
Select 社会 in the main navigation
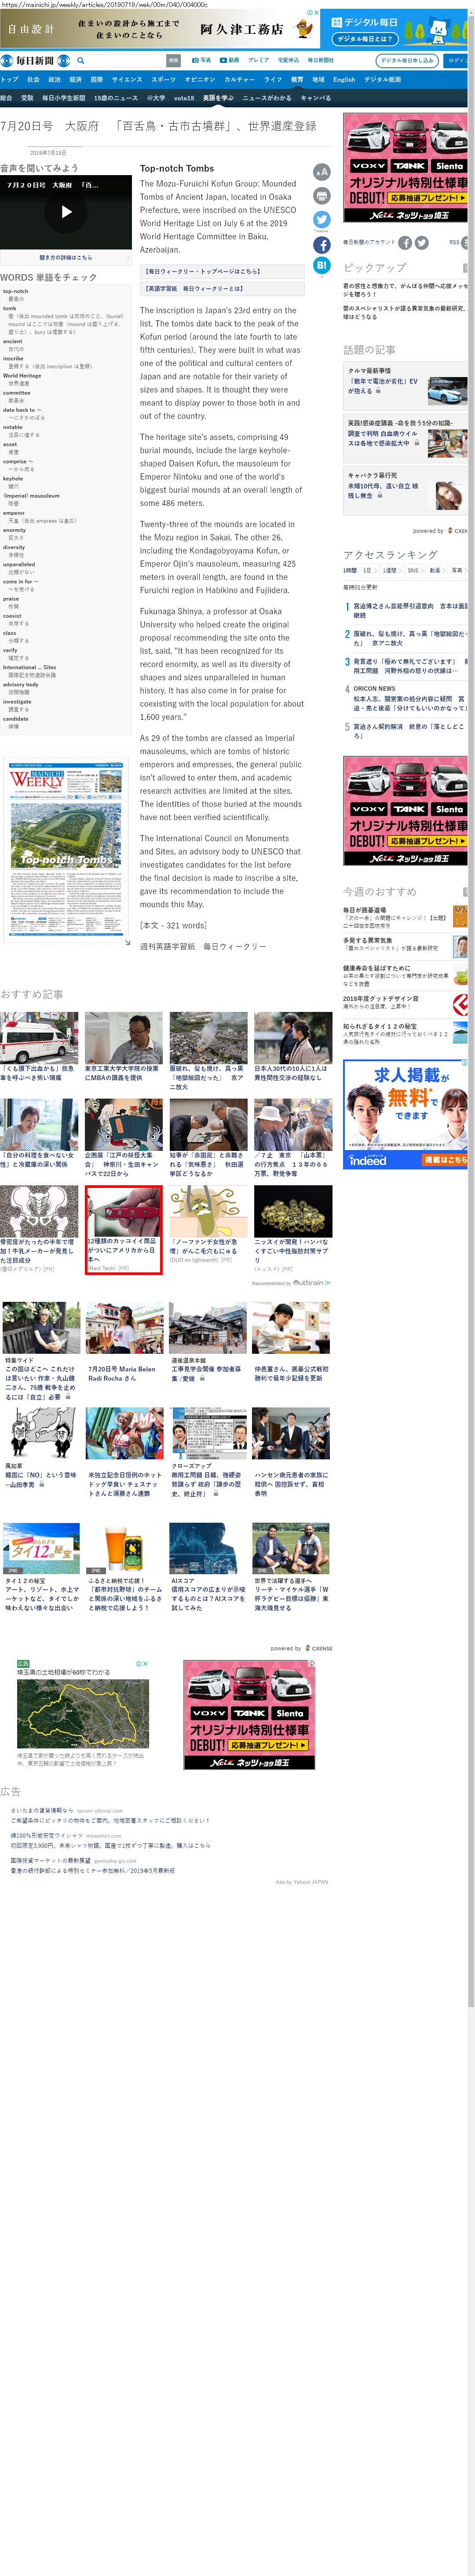point(33,79)
